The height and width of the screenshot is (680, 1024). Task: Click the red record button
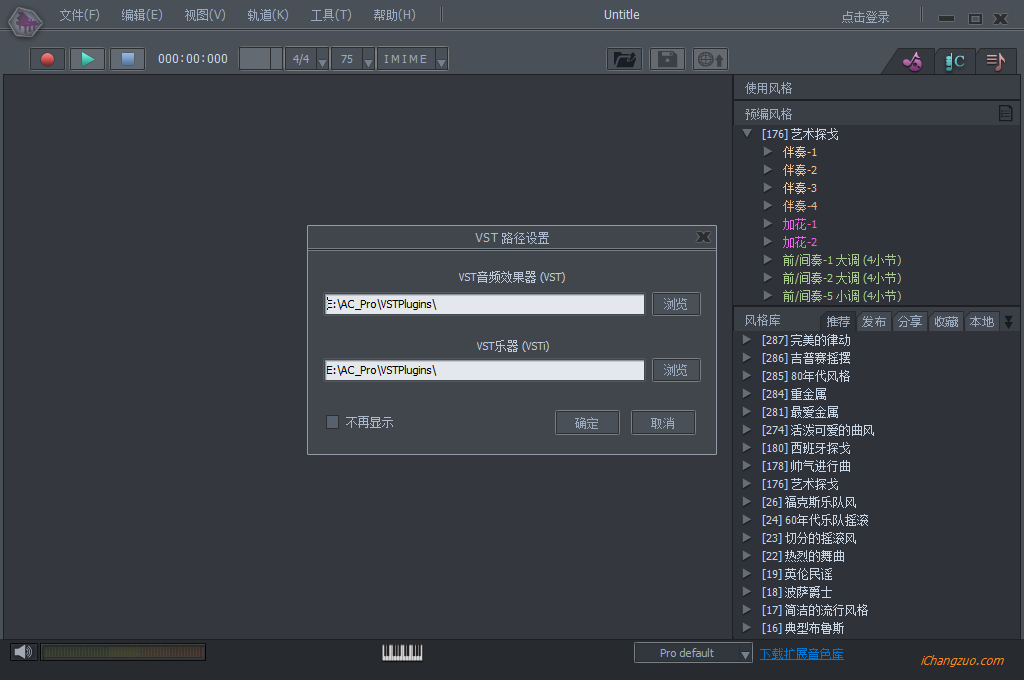click(x=45, y=58)
